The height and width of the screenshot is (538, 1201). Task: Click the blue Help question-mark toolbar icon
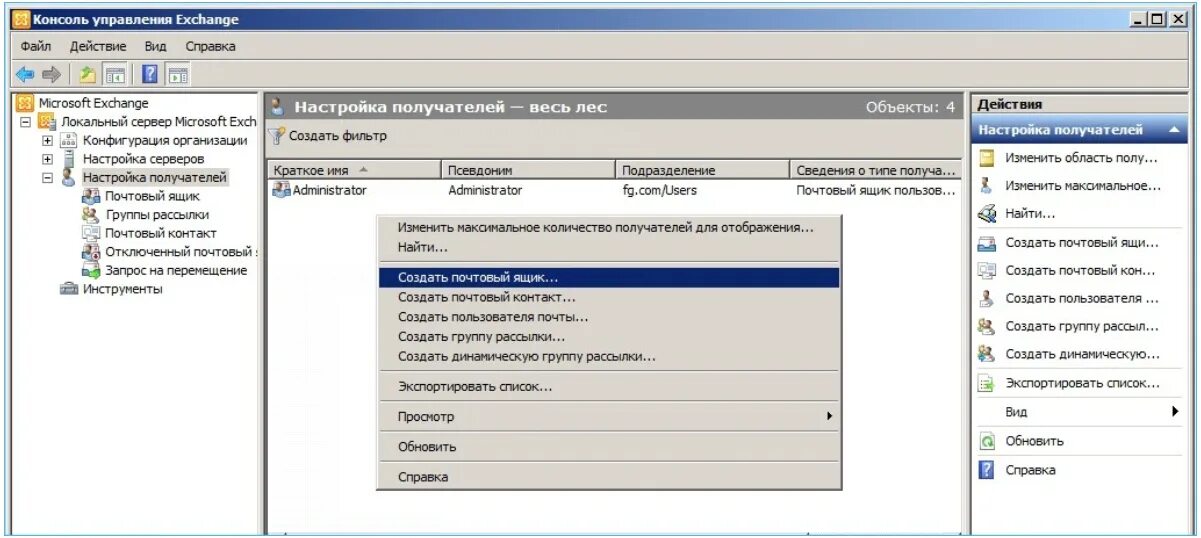[150, 74]
